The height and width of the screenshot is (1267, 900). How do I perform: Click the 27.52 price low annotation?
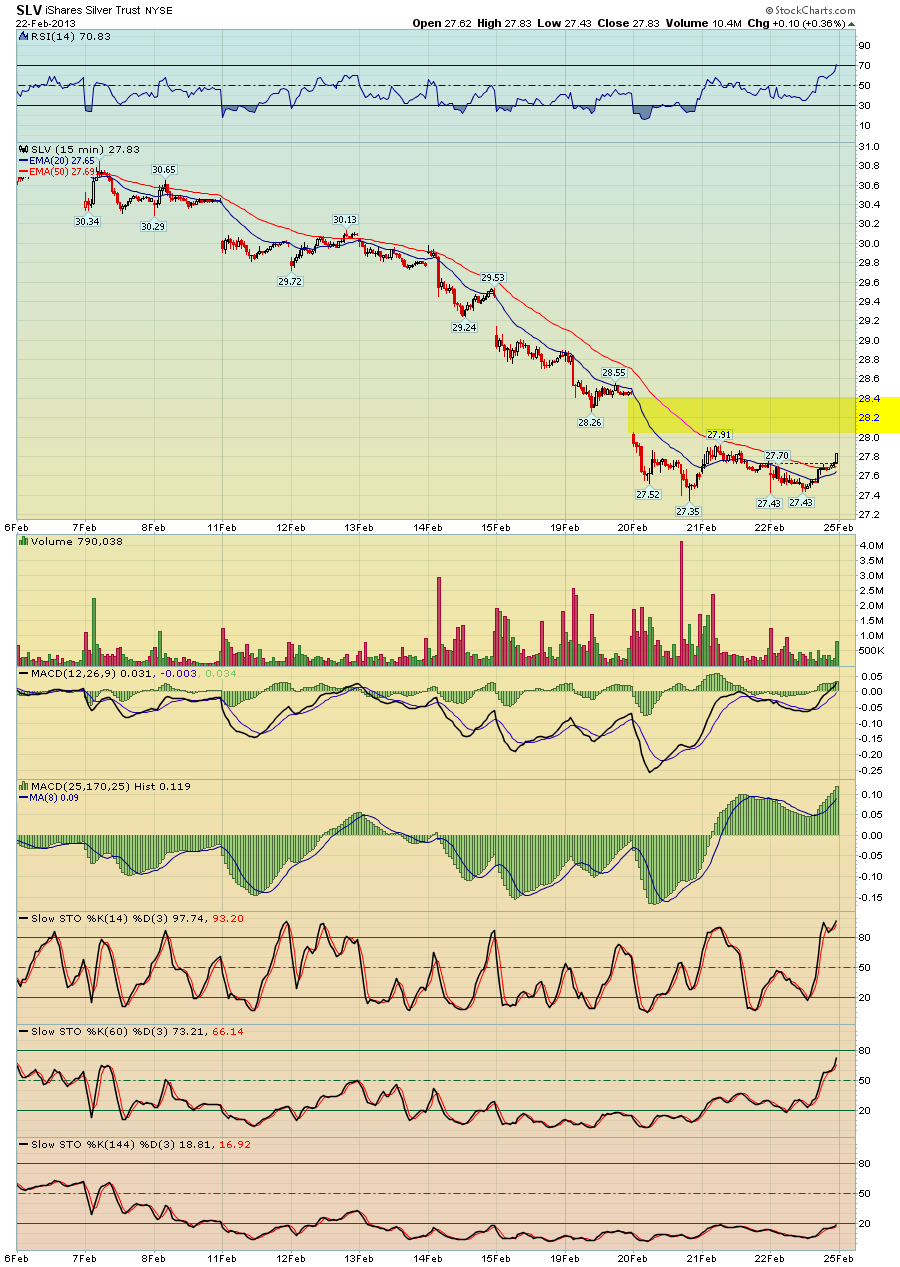tap(648, 494)
